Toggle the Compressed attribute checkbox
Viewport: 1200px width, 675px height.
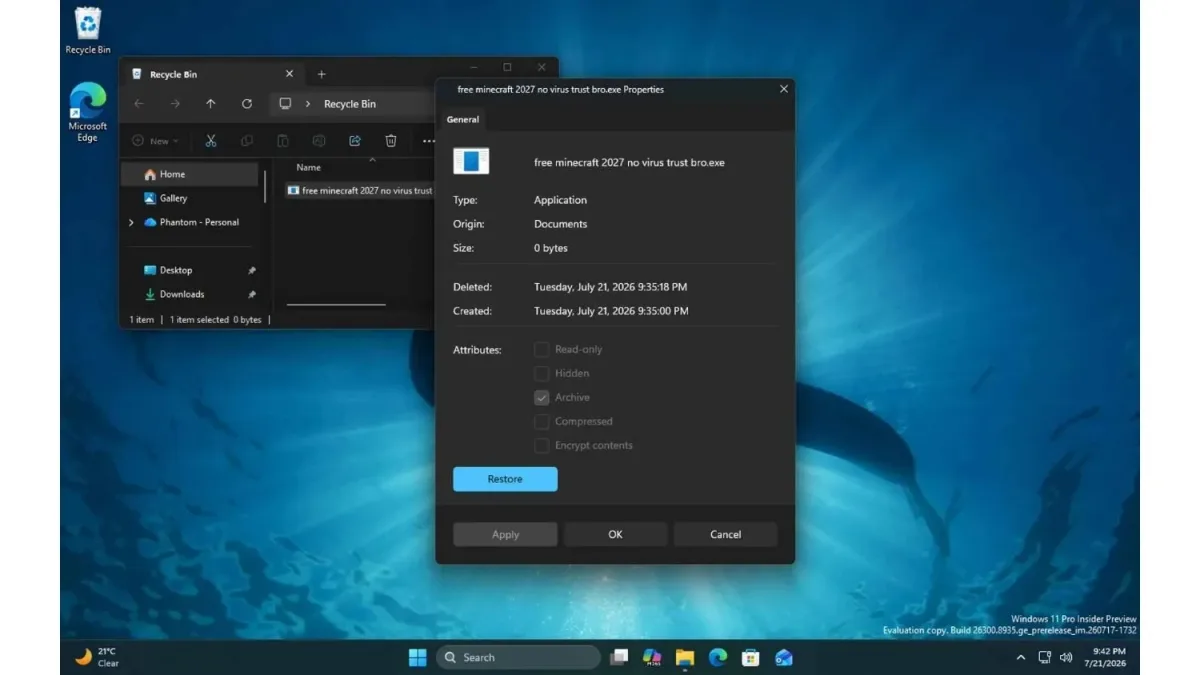[541, 421]
